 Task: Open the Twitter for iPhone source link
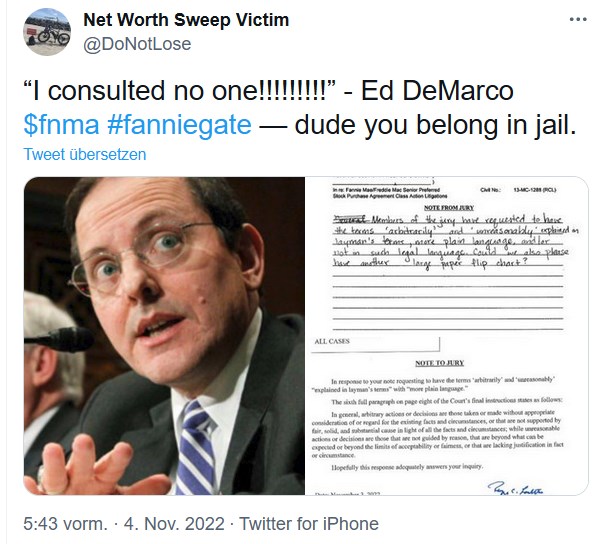coord(309,524)
